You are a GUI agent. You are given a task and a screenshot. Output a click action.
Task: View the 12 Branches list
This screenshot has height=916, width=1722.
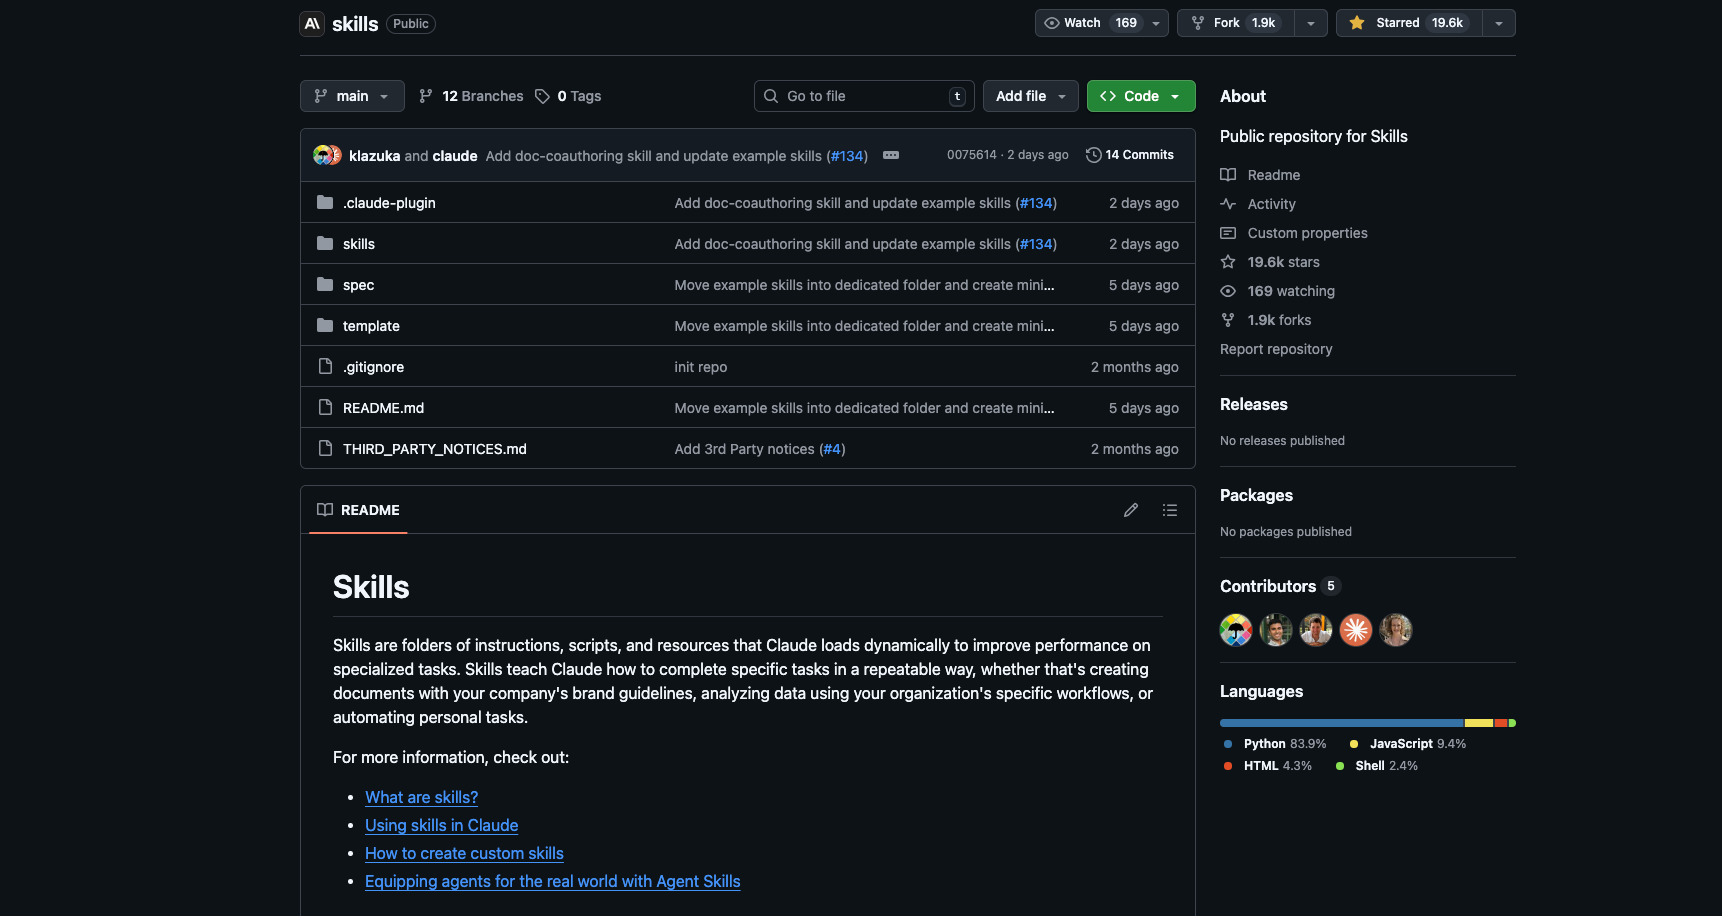tap(471, 96)
